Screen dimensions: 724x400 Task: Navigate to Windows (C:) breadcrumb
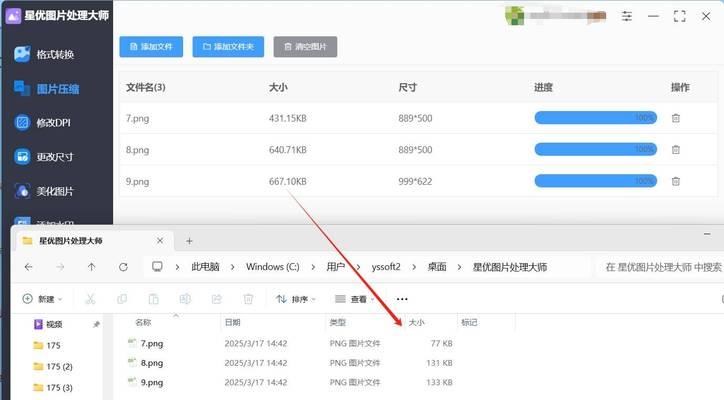tap(272, 267)
